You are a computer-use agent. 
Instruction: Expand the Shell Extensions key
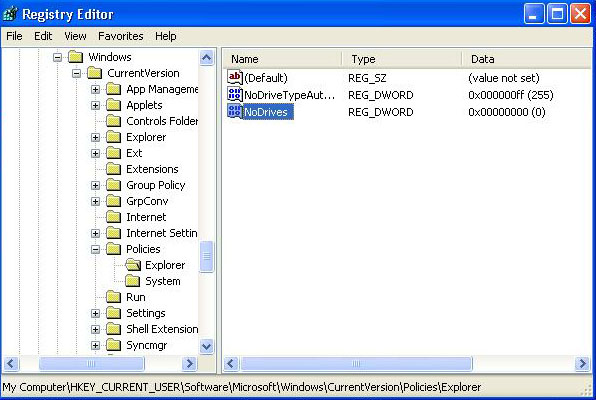[x=95, y=329]
